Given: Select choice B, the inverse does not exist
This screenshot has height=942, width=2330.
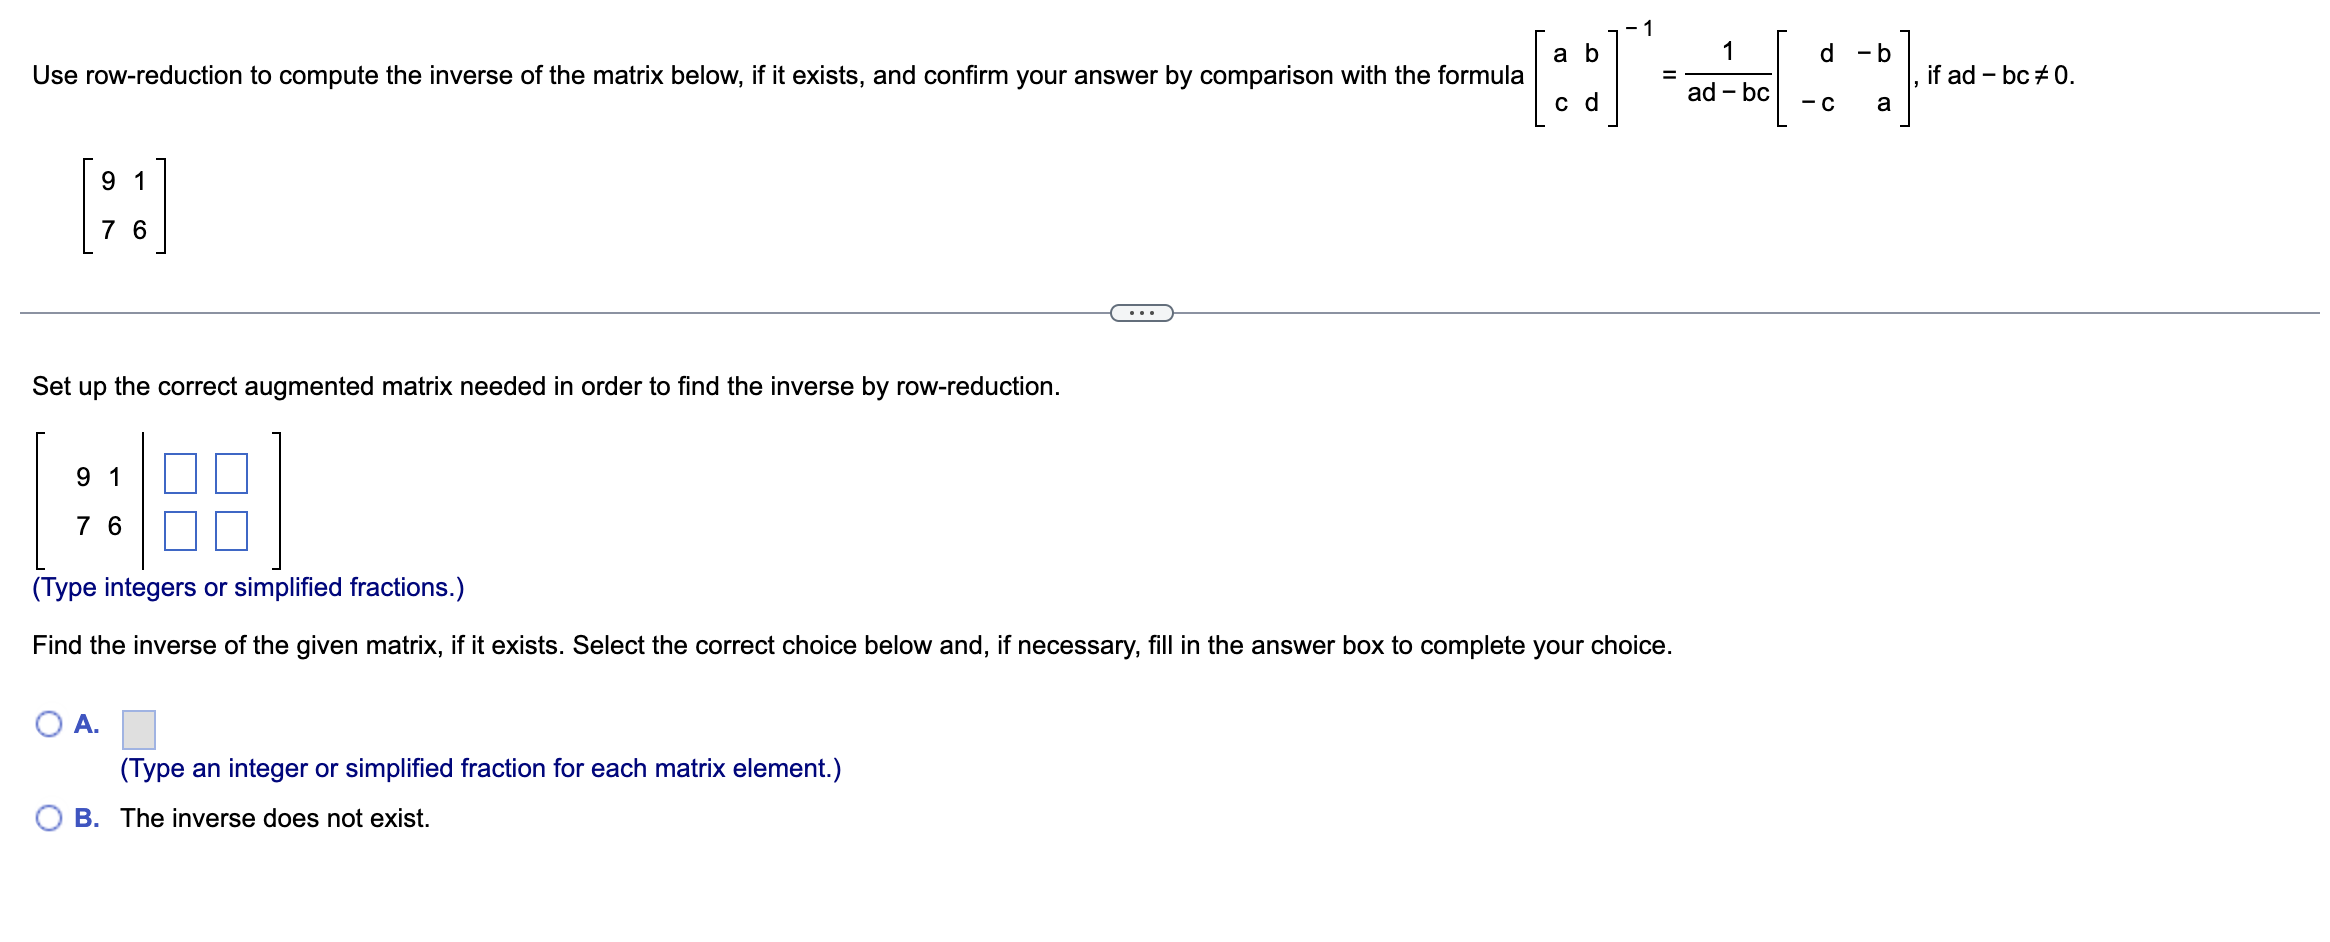Looking at the screenshot, I should click(x=48, y=818).
